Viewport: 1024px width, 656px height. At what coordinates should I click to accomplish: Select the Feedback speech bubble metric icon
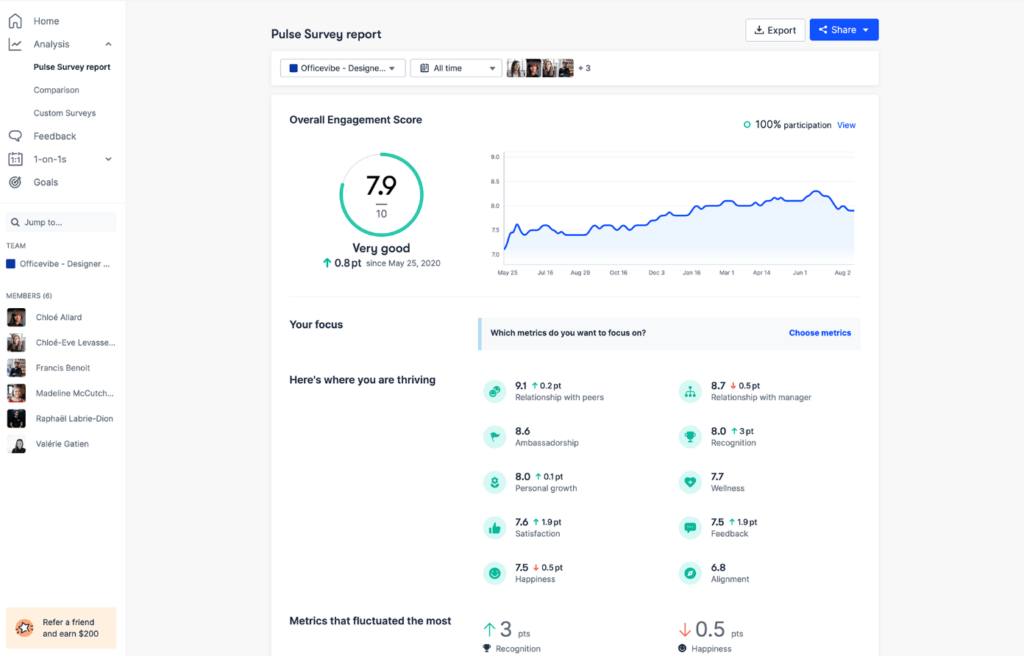point(690,528)
